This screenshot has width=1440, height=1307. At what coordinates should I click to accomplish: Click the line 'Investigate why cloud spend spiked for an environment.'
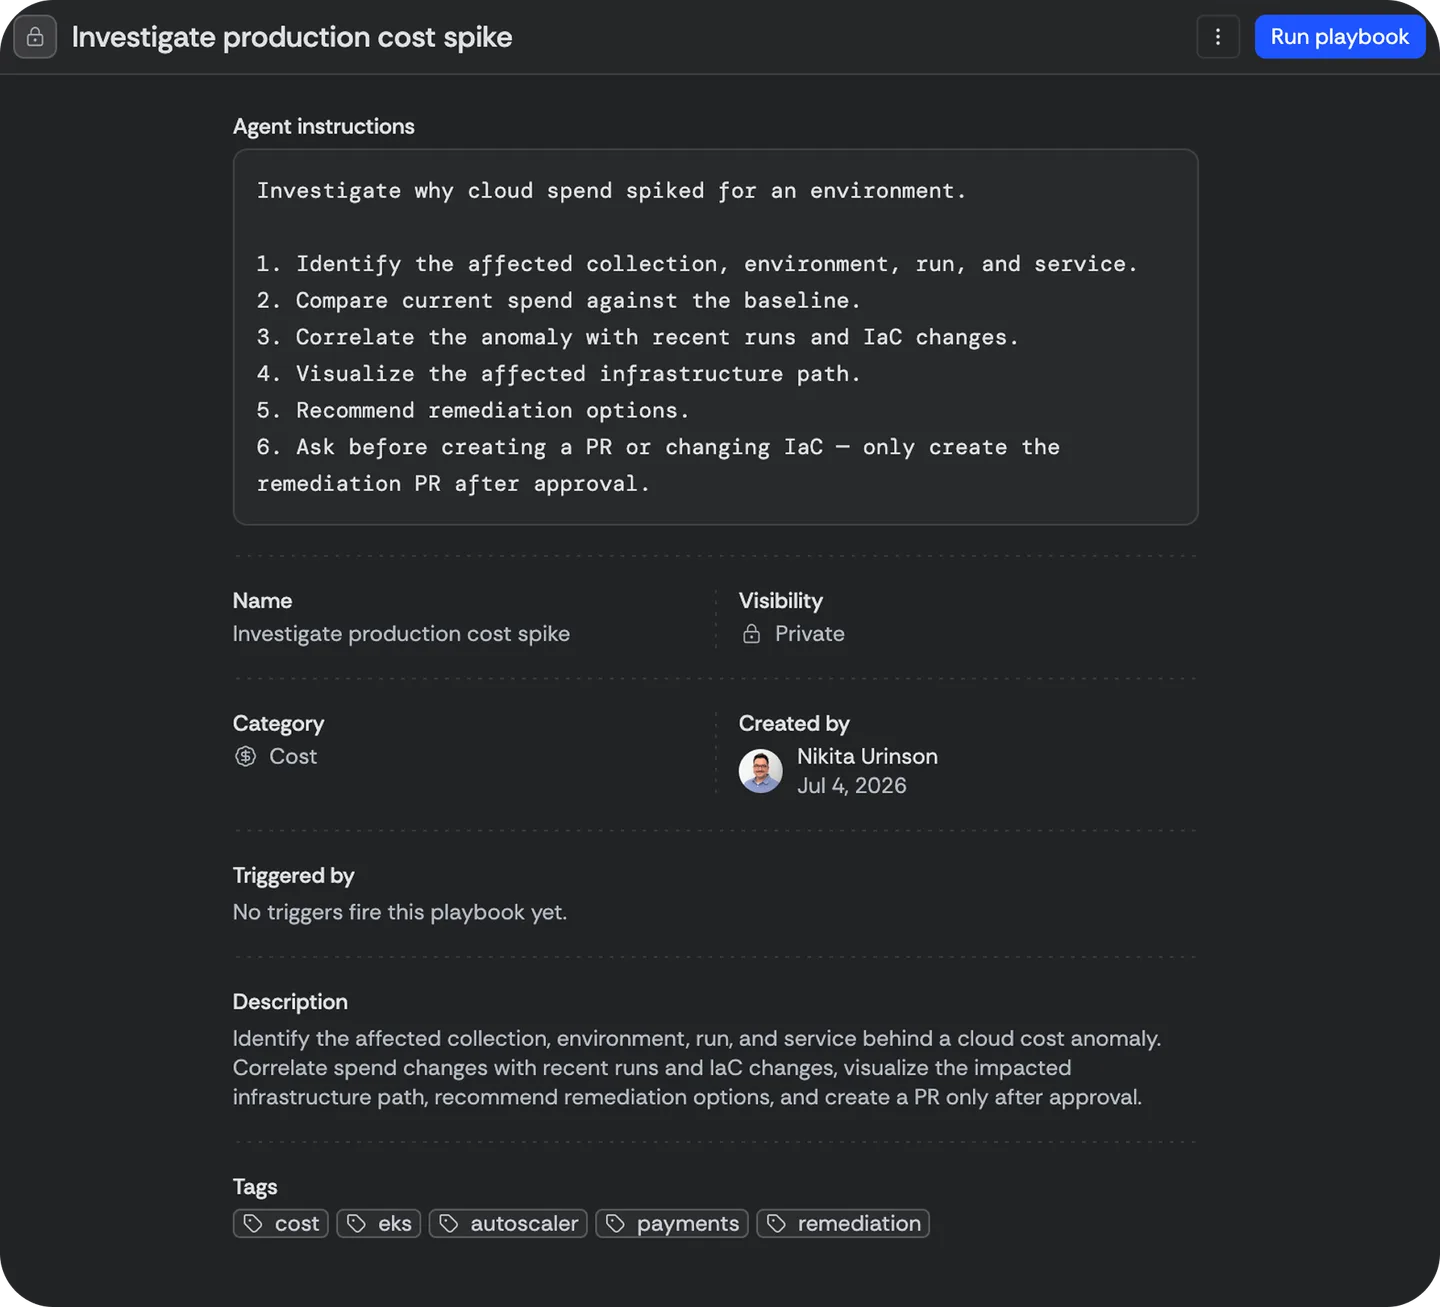[x=611, y=190]
